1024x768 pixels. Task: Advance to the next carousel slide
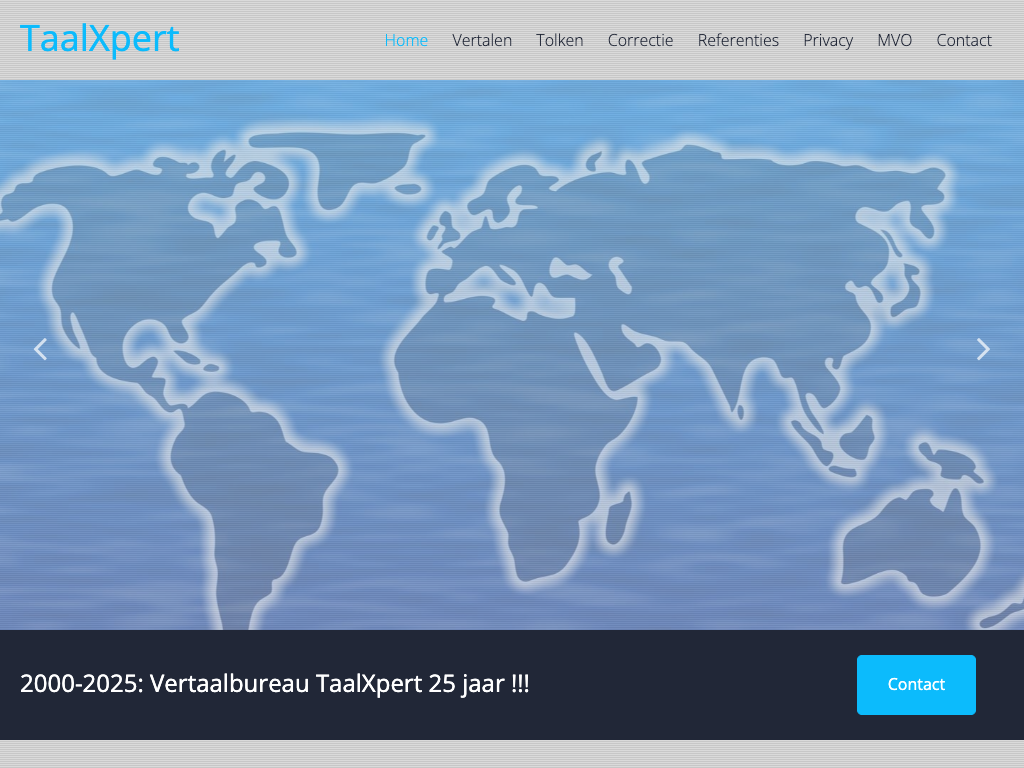[983, 349]
